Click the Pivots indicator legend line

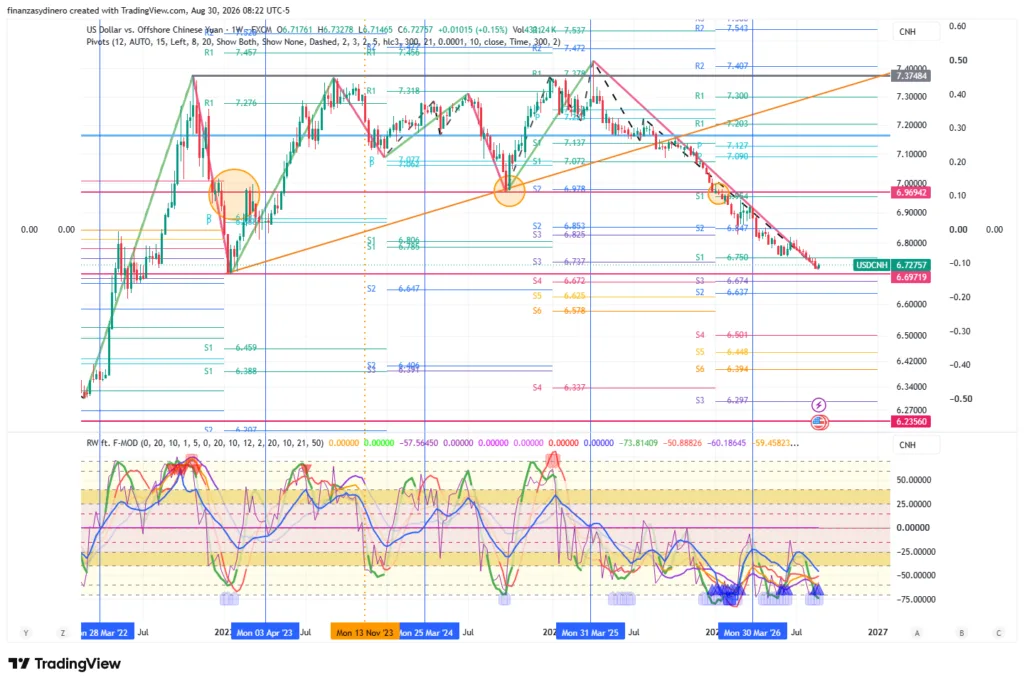323,42
